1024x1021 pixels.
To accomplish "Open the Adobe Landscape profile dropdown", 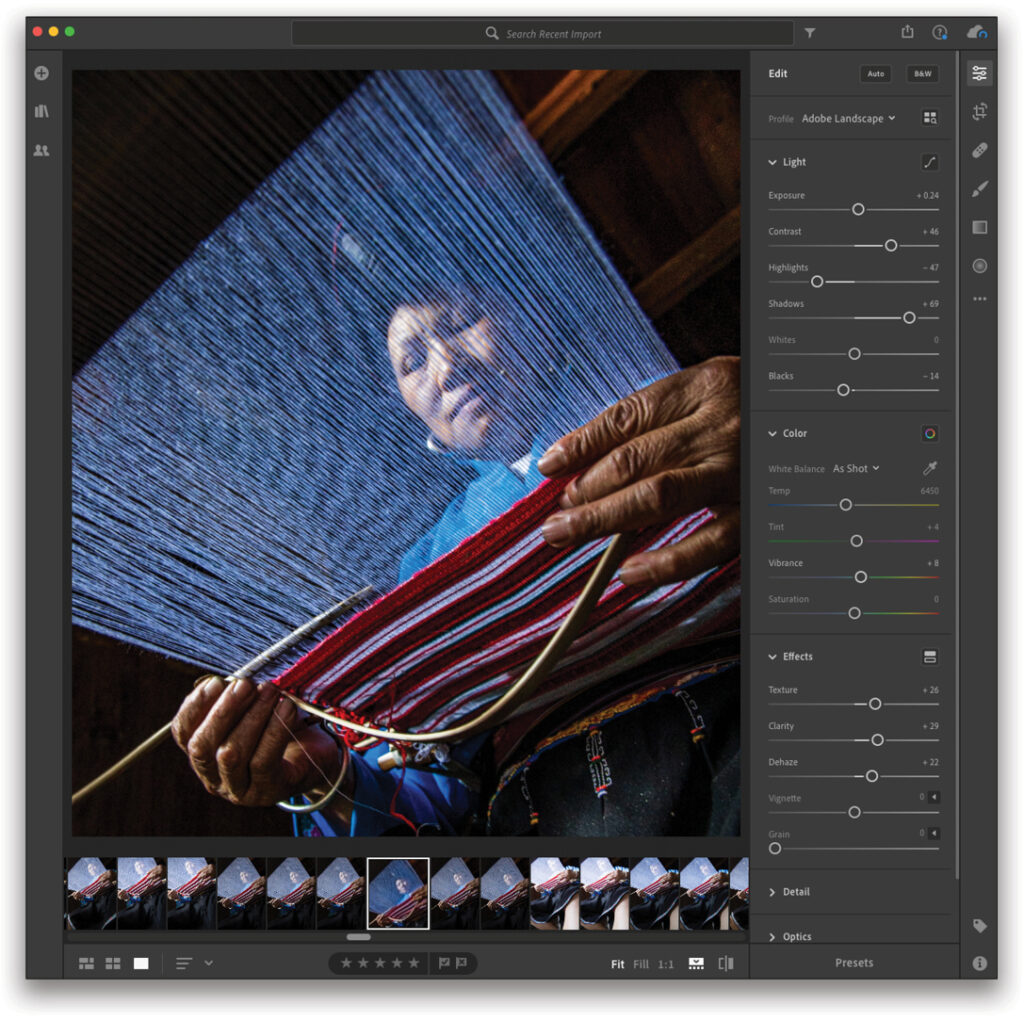I will click(x=848, y=118).
